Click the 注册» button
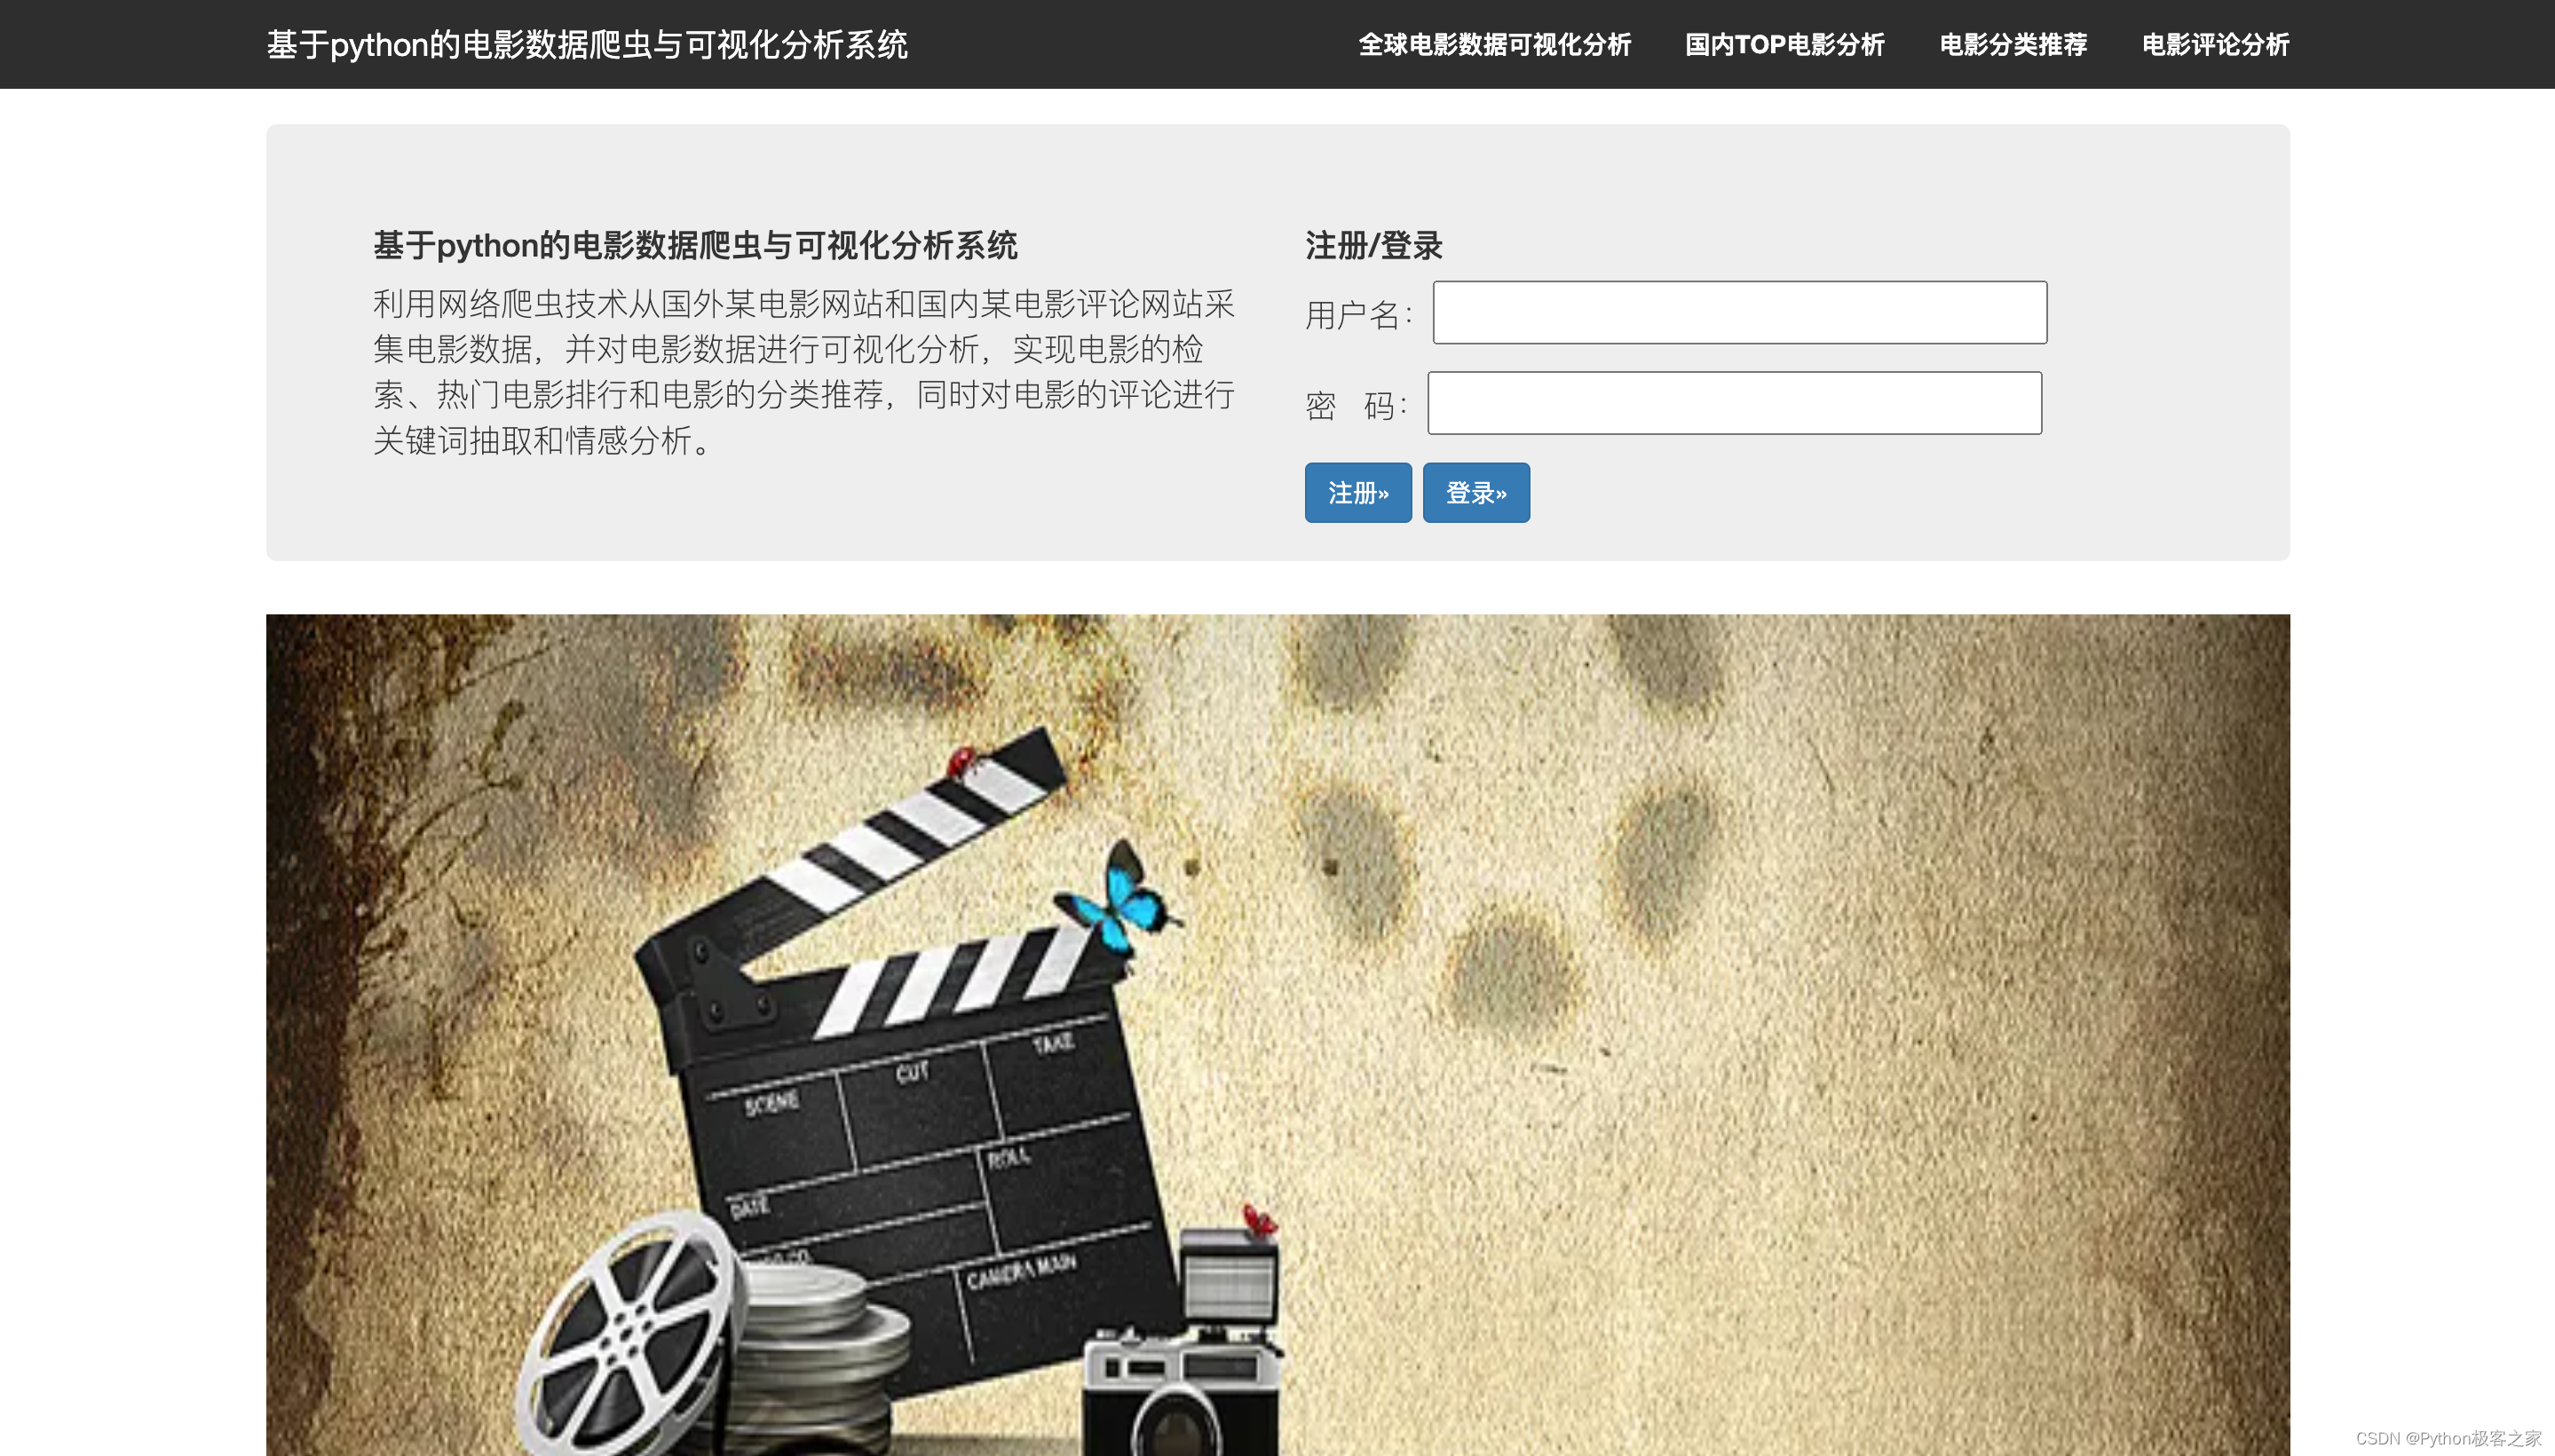The width and height of the screenshot is (2555, 1456). pos(1357,492)
